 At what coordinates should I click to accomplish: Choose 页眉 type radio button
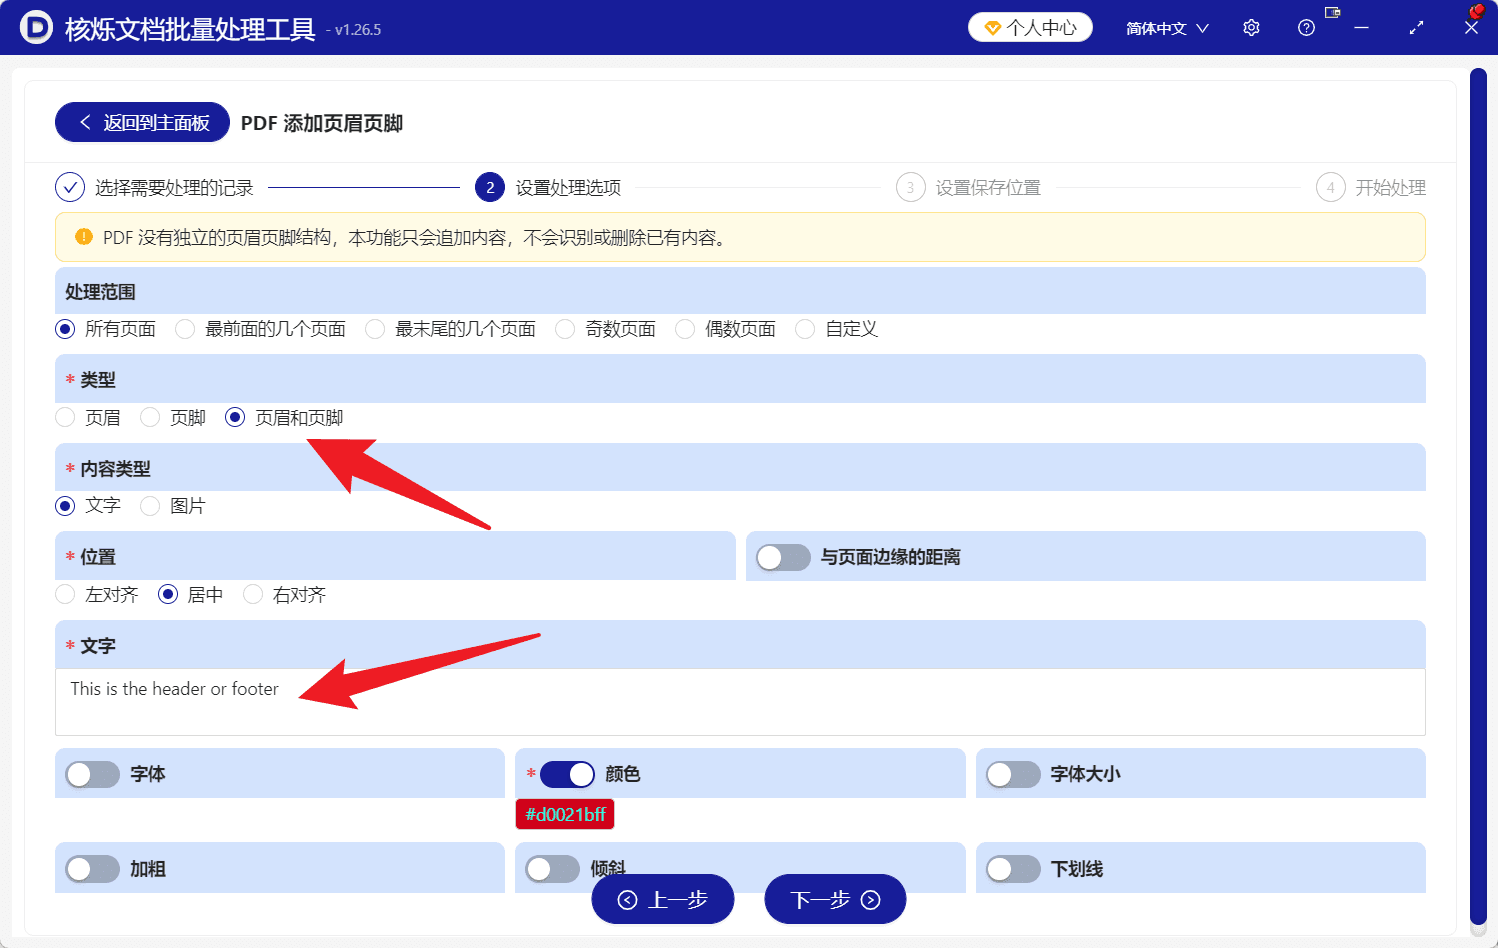click(x=88, y=417)
